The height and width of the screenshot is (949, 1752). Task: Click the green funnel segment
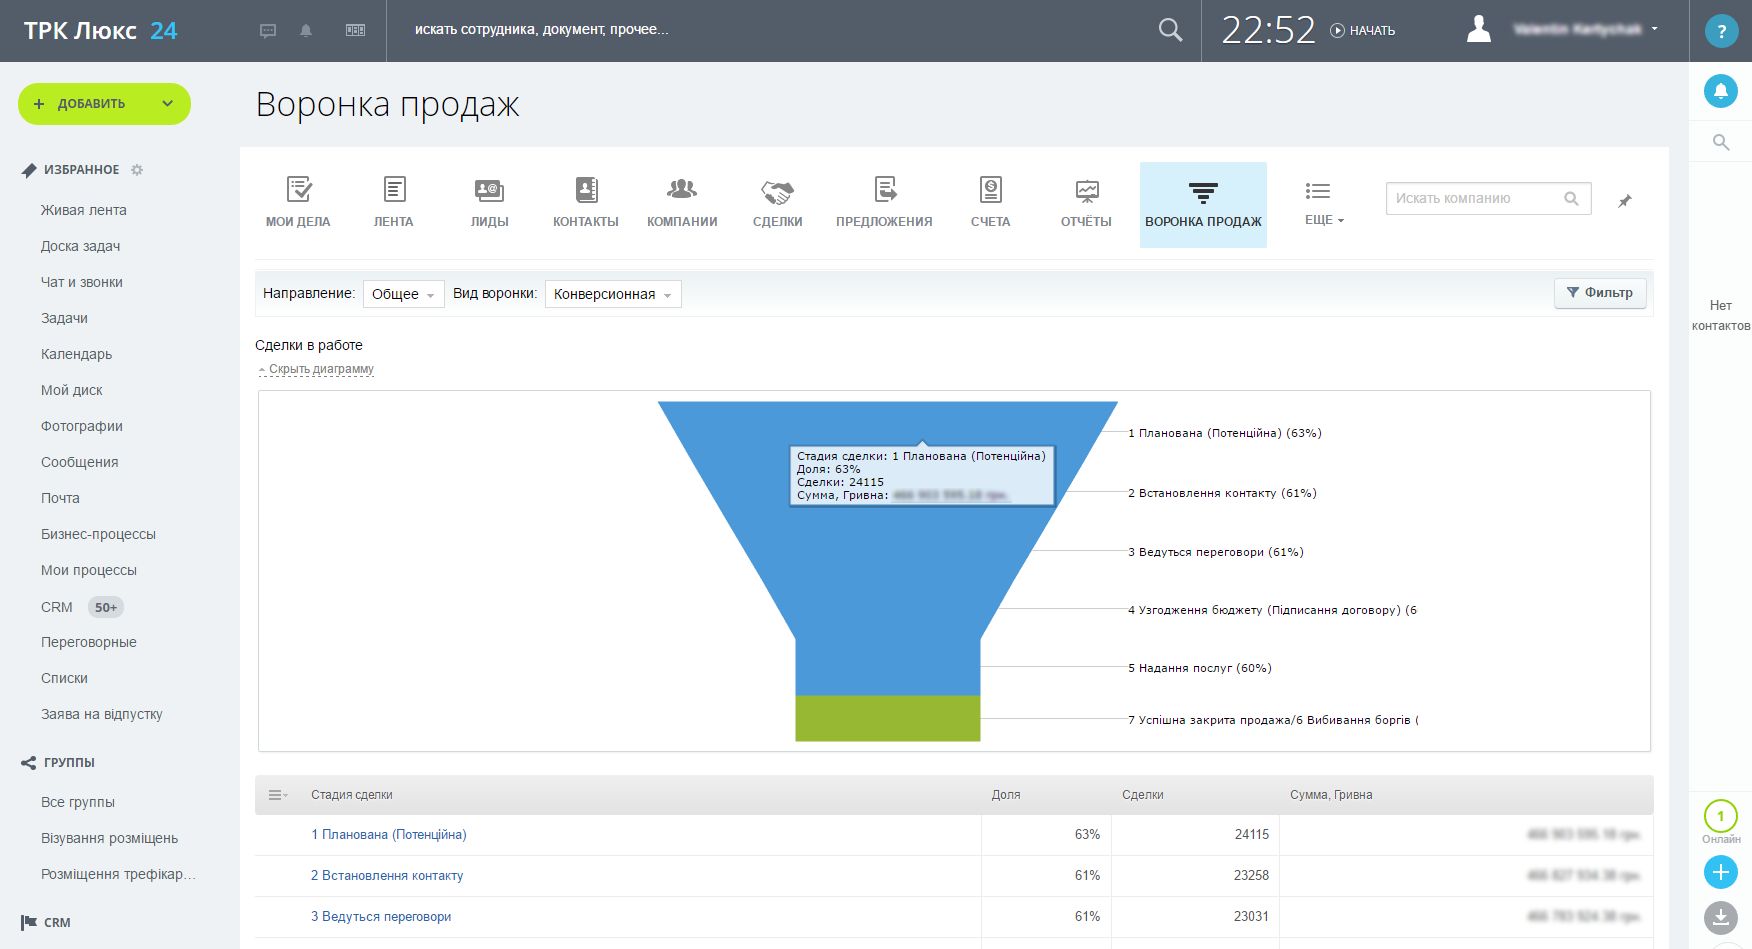click(888, 718)
